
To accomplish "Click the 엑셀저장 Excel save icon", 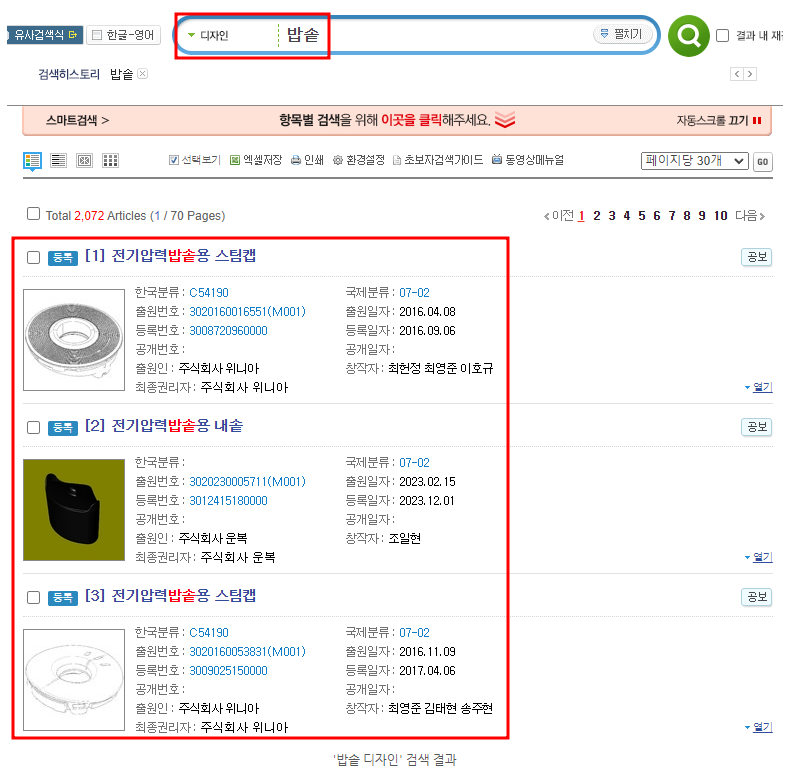I will coord(235,160).
